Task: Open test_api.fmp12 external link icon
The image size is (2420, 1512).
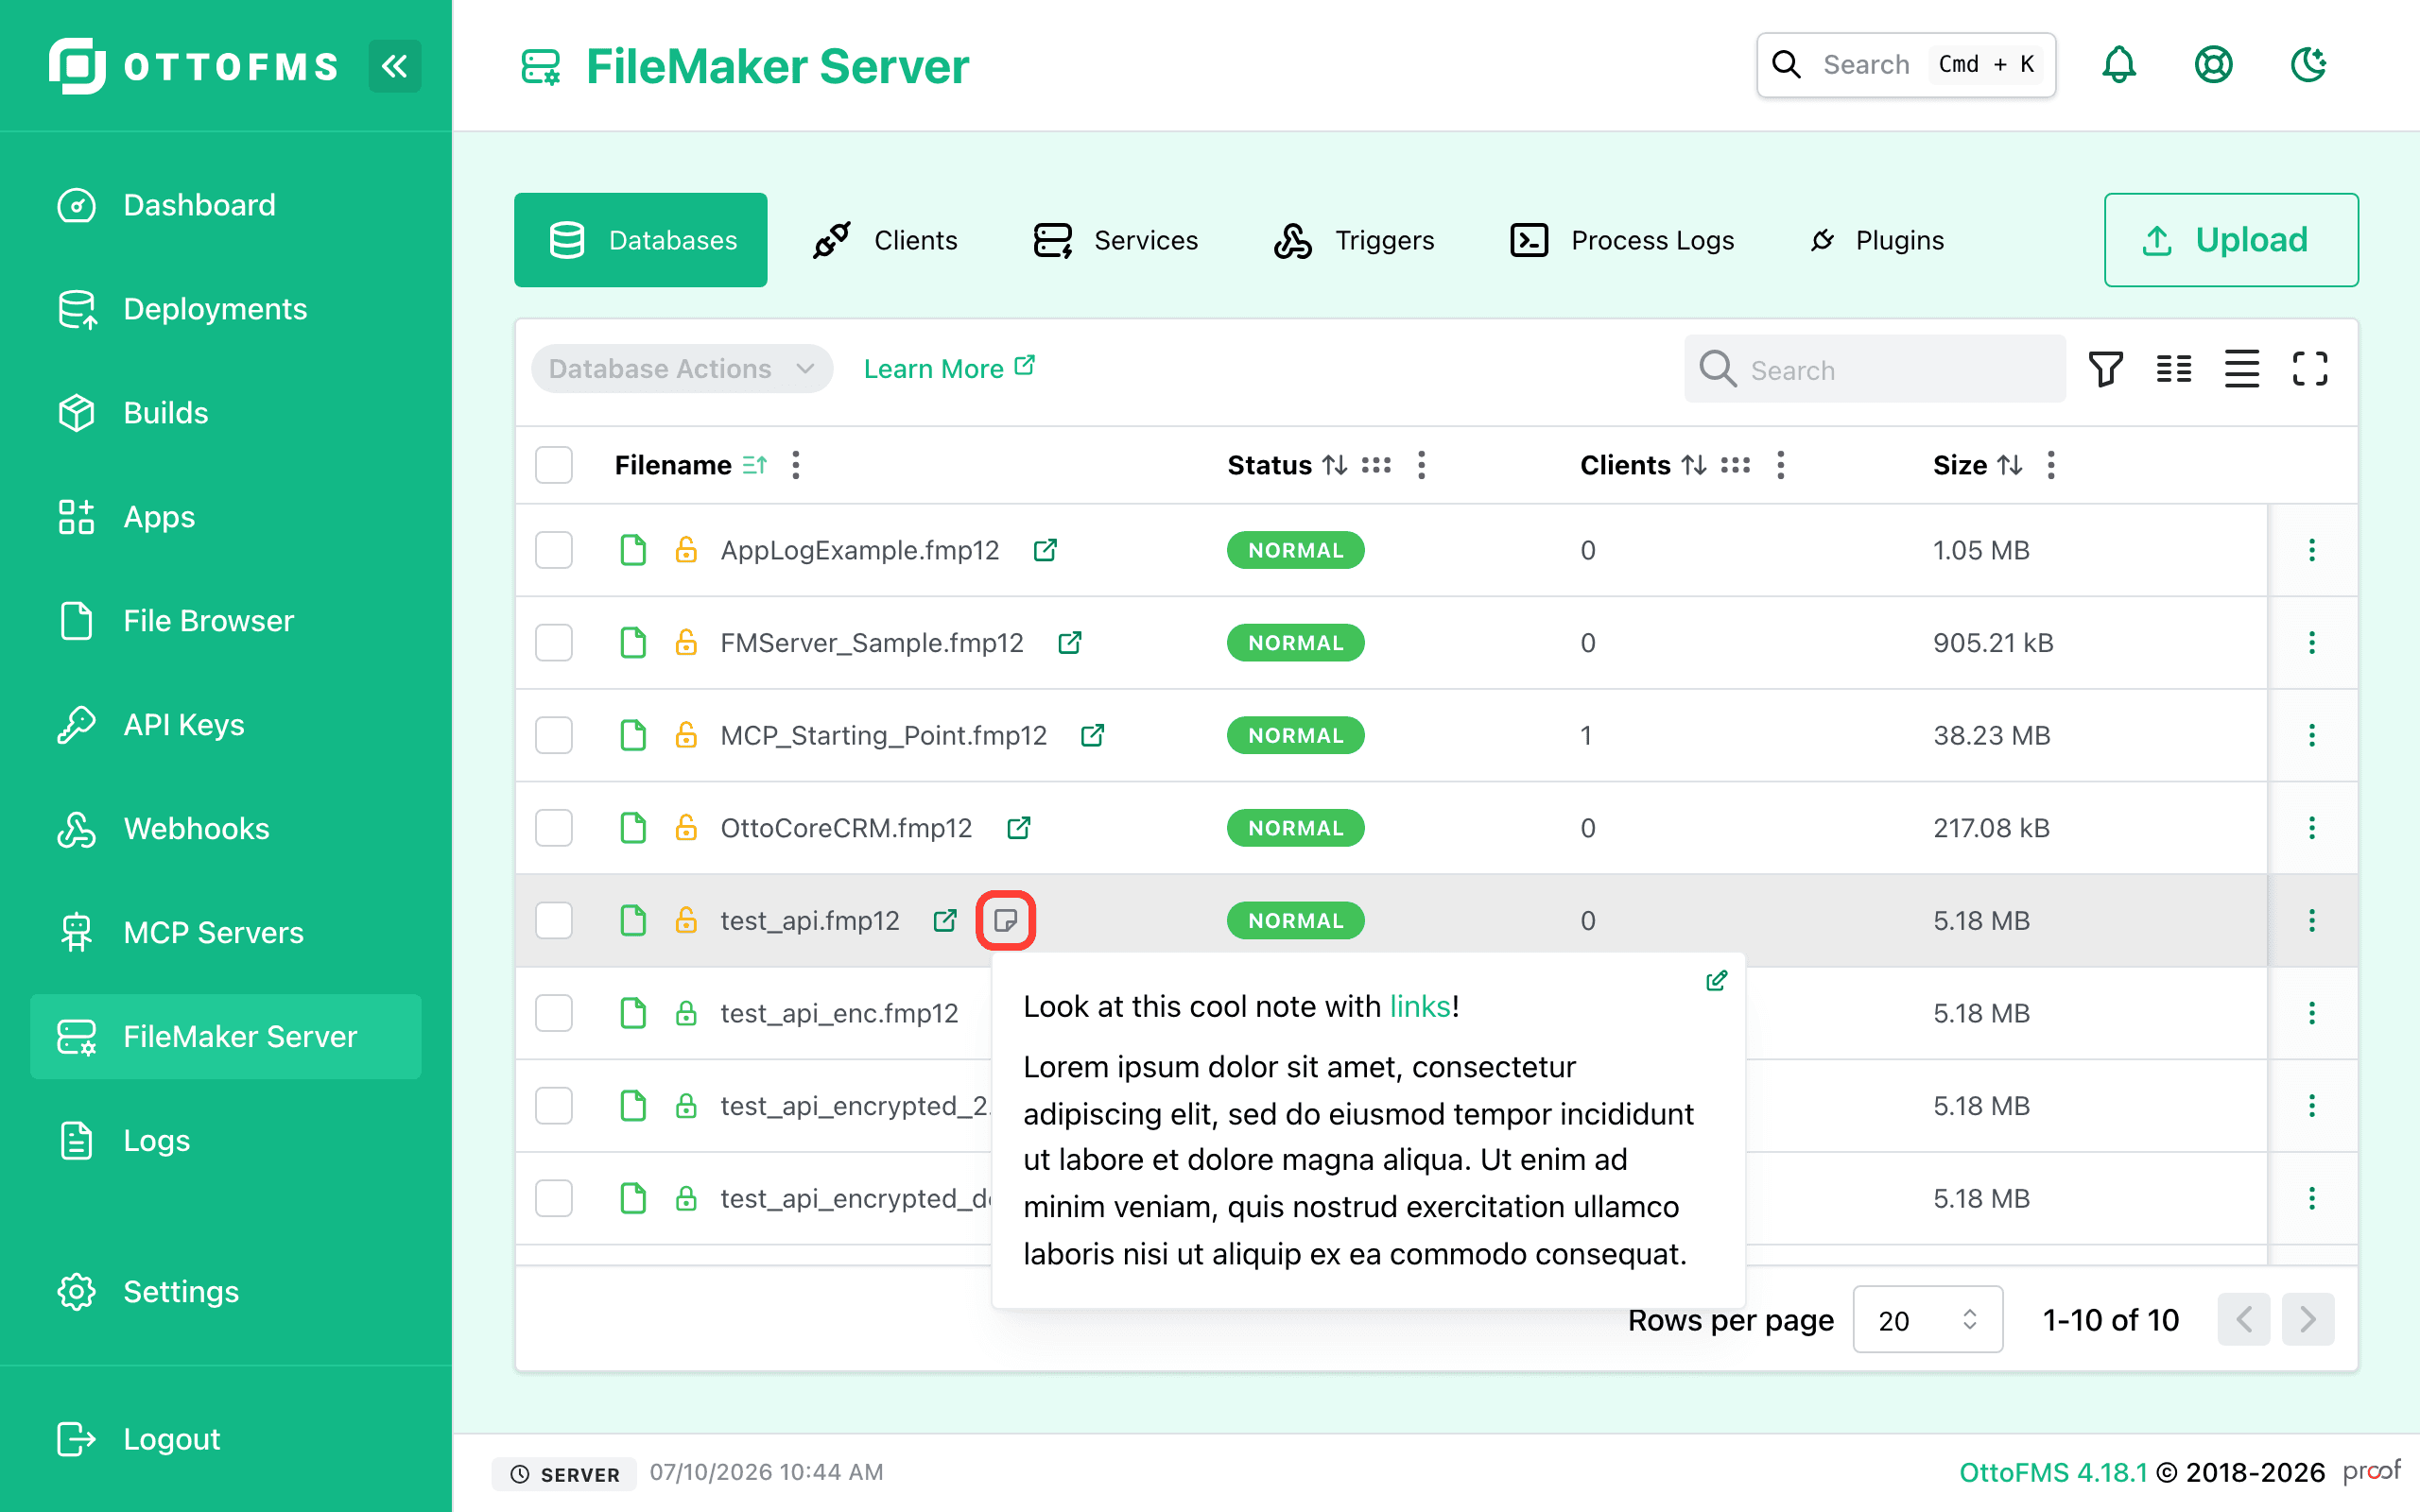Action: pos(945,920)
